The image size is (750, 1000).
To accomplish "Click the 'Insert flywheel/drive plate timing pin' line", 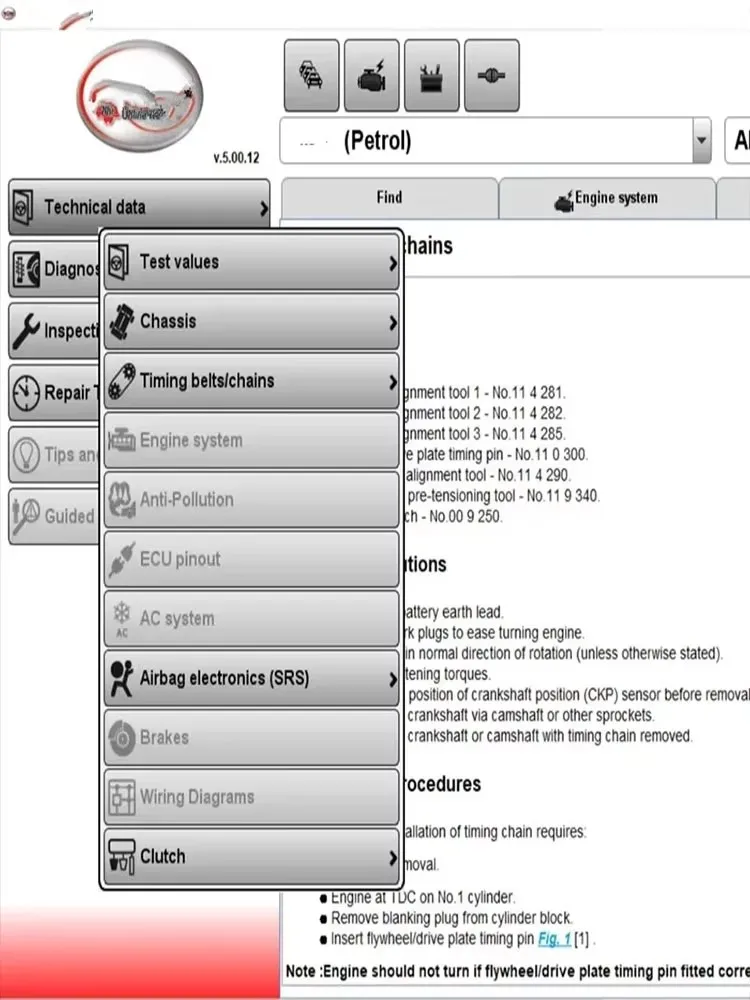I will (x=432, y=939).
